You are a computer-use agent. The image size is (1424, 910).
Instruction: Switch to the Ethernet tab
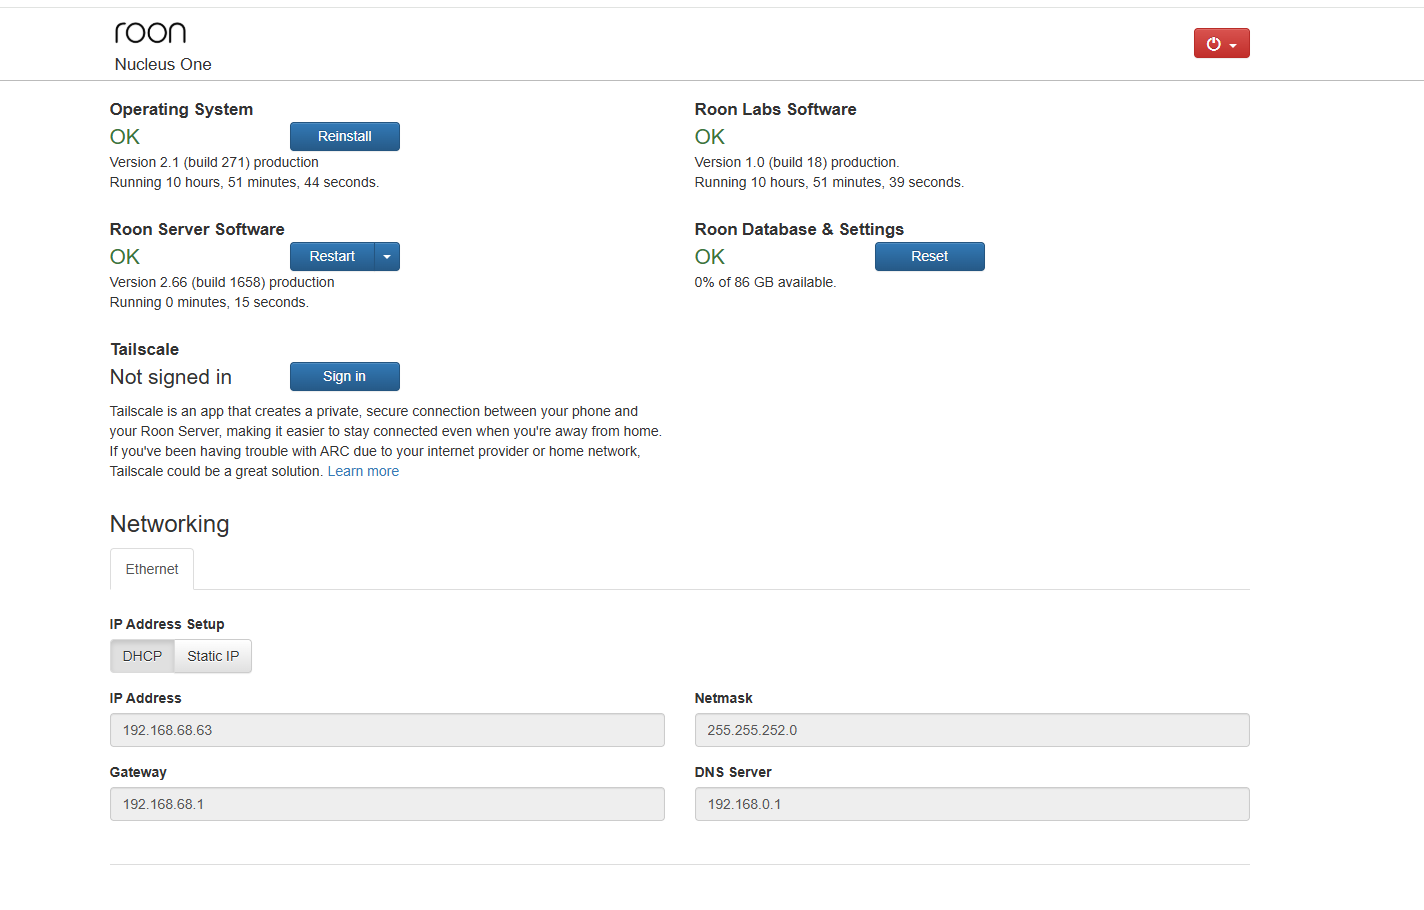tap(152, 569)
